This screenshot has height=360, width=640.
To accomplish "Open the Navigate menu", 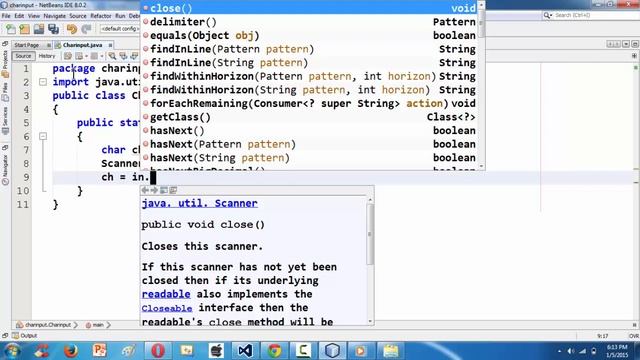I will (x=55, y=16).
